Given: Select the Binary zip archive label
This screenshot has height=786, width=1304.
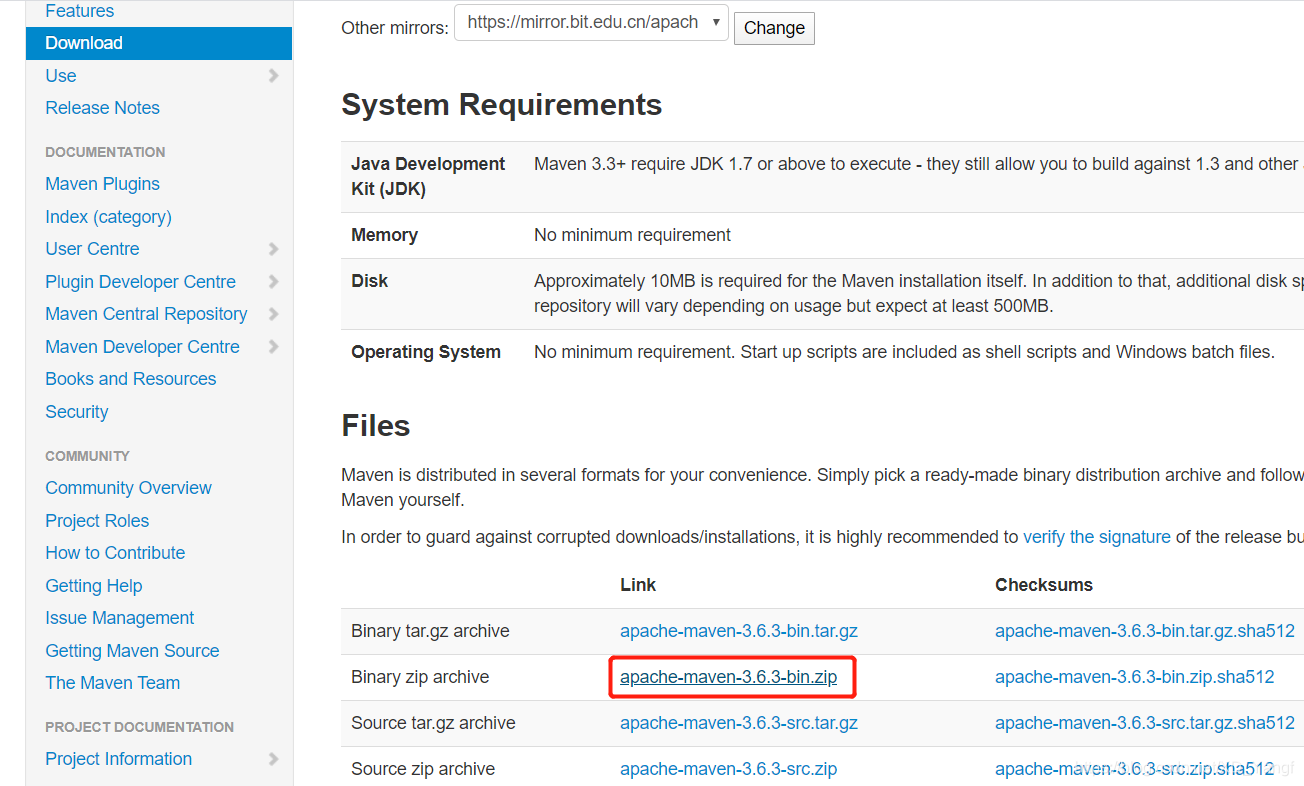Looking at the screenshot, I should pyautogui.click(x=420, y=677).
